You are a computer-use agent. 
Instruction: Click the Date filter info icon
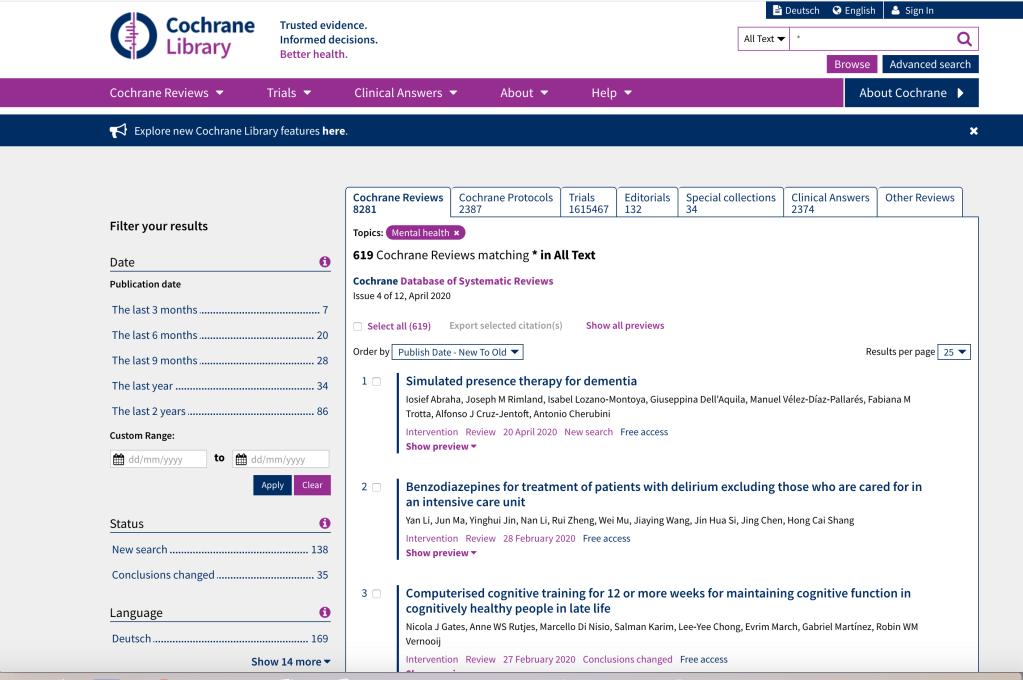click(324, 262)
